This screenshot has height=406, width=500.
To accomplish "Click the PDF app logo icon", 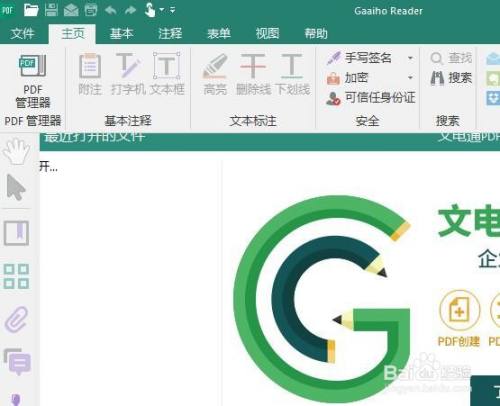I will tap(7, 10).
